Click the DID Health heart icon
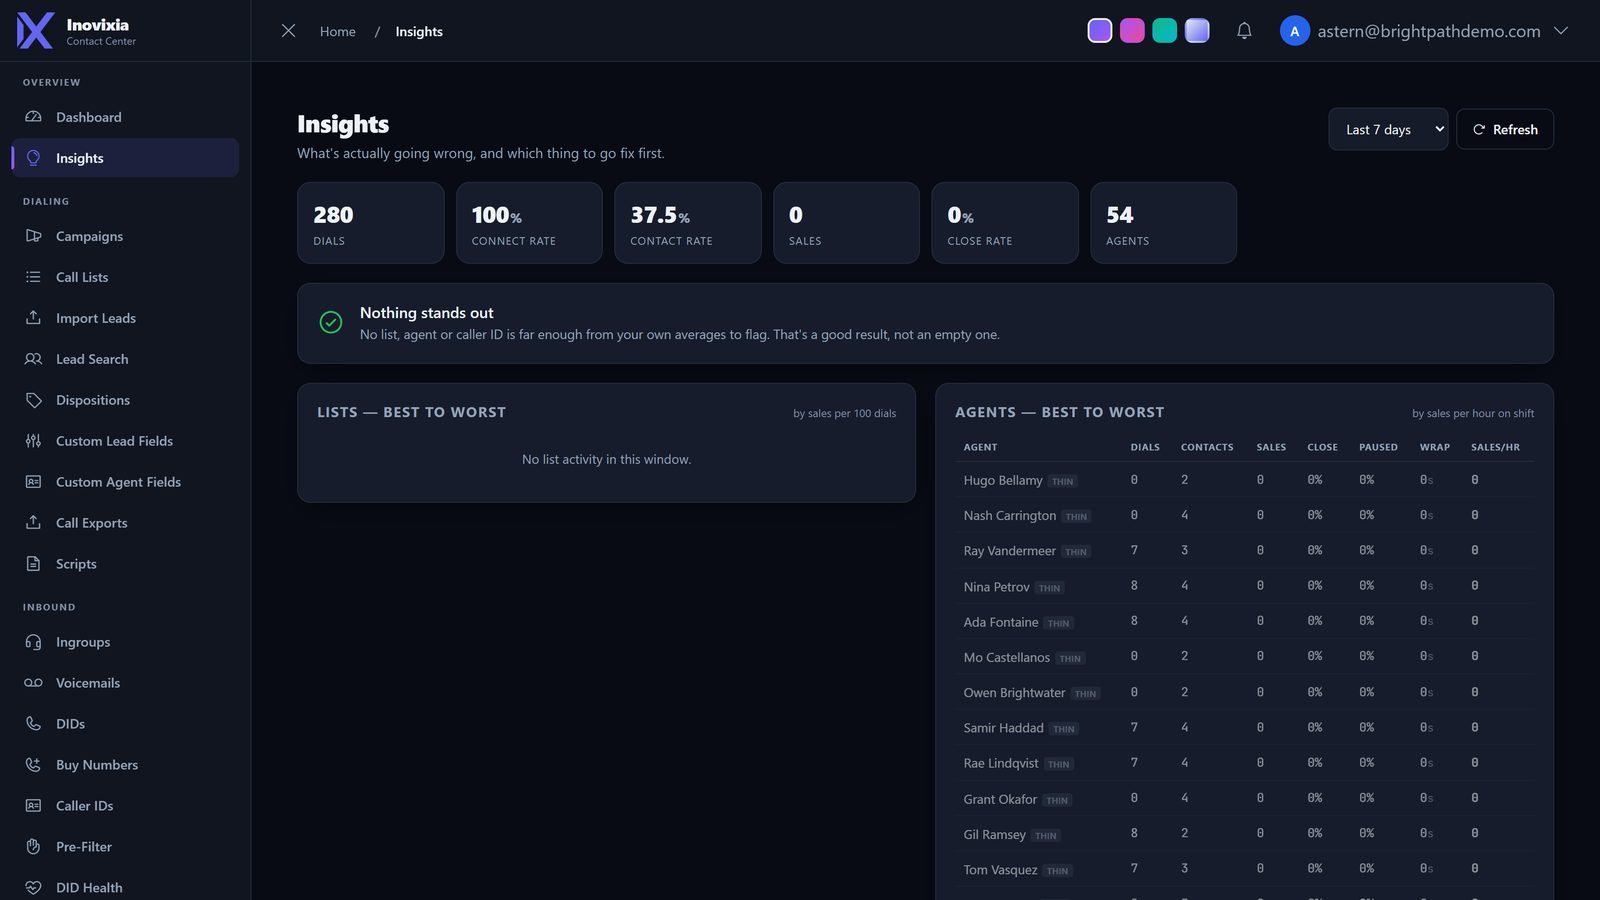Image resolution: width=1600 pixels, height=900 pixels. (x=33, y=888)
